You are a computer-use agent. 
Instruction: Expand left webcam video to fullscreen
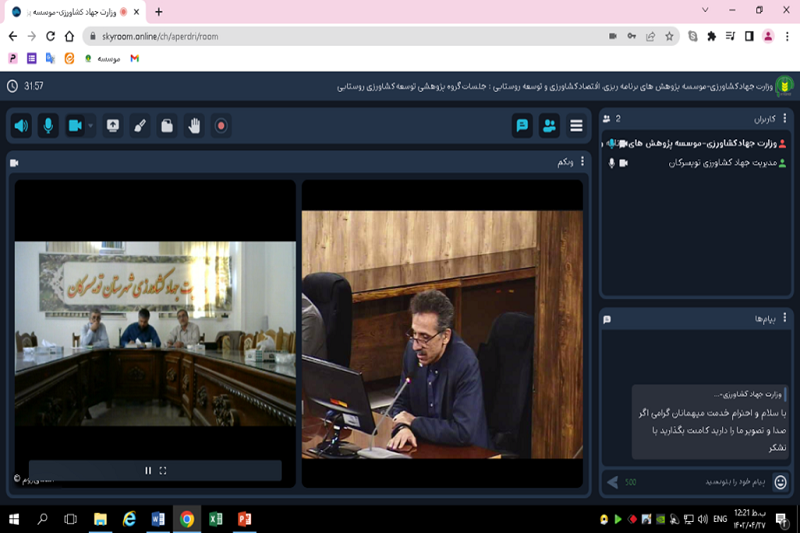coord(163,470)
